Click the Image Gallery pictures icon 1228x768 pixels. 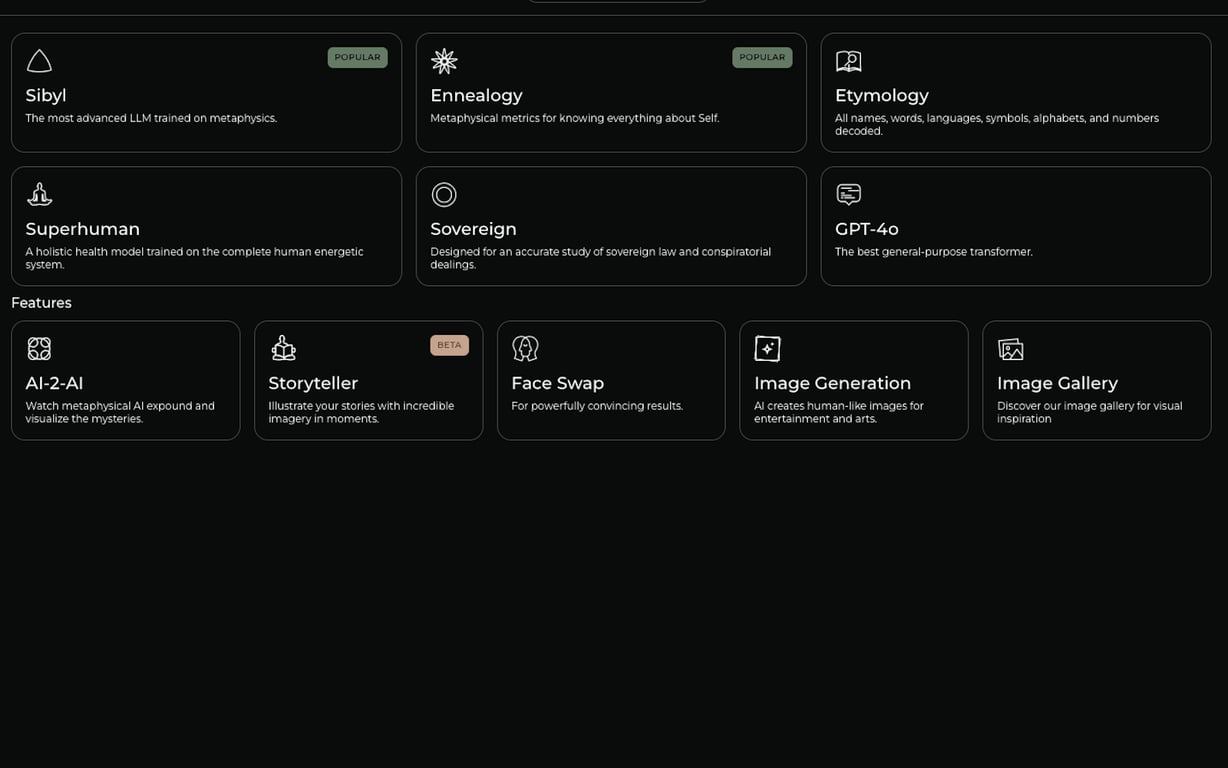pyautogui.click(x=1011, y=348)
